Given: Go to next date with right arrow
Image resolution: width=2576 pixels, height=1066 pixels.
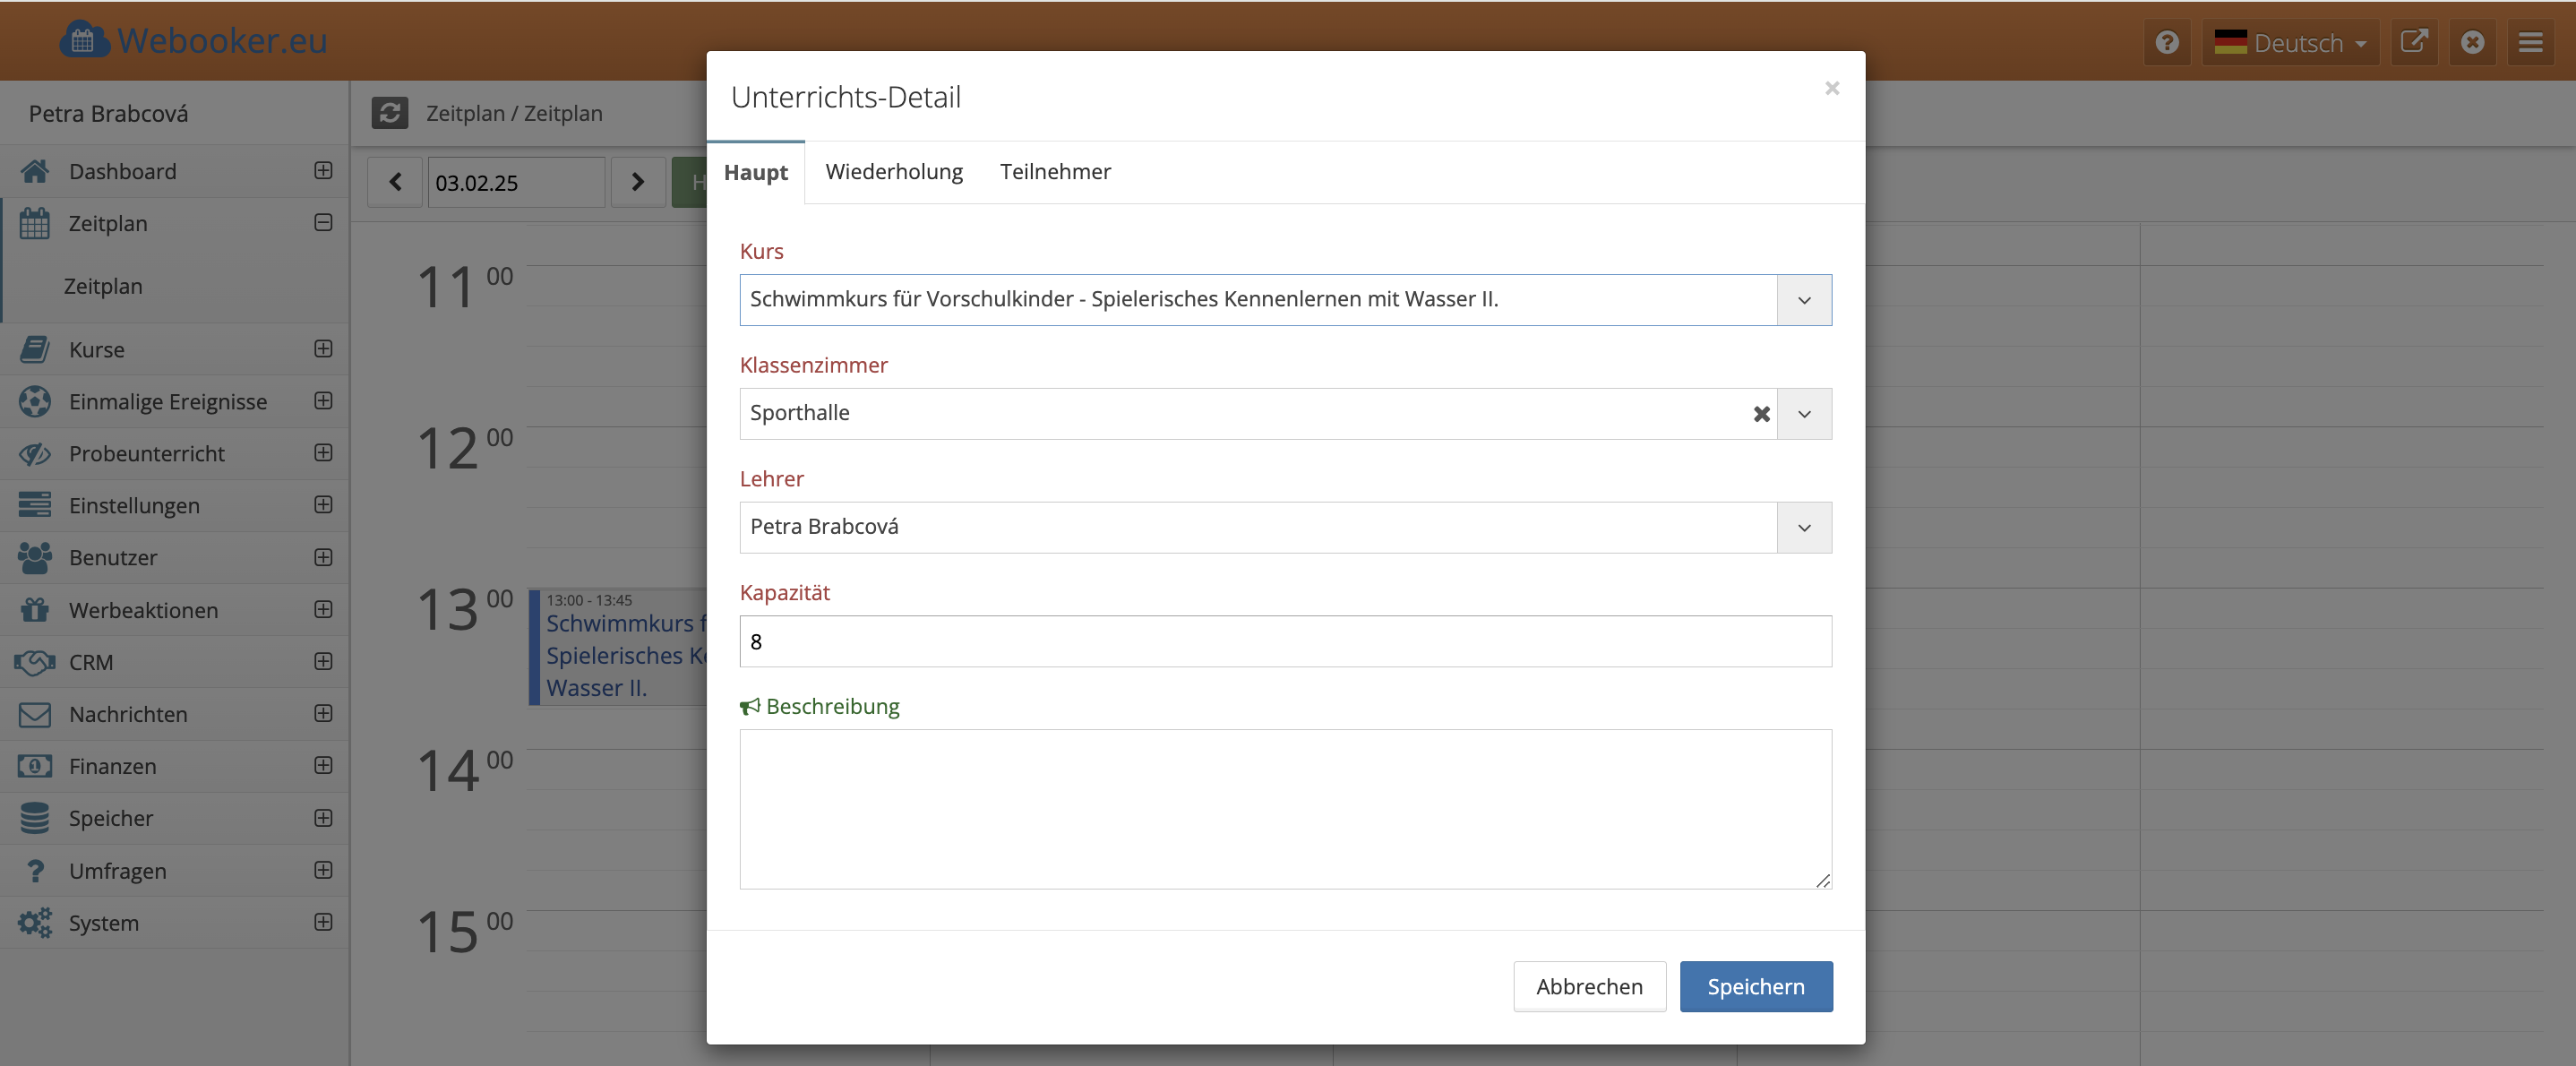Looking at the screenshot, I should (x=637, y=182).
